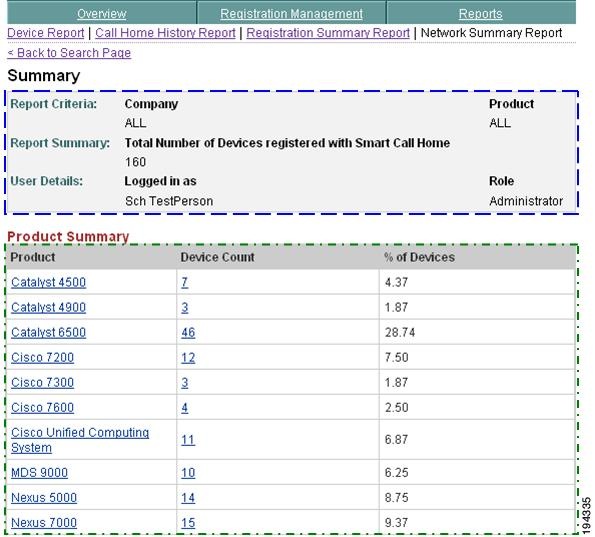Click device count 14 for Nexus 5000
Screen dimensions: 595x537
click(x=188, y=498)
